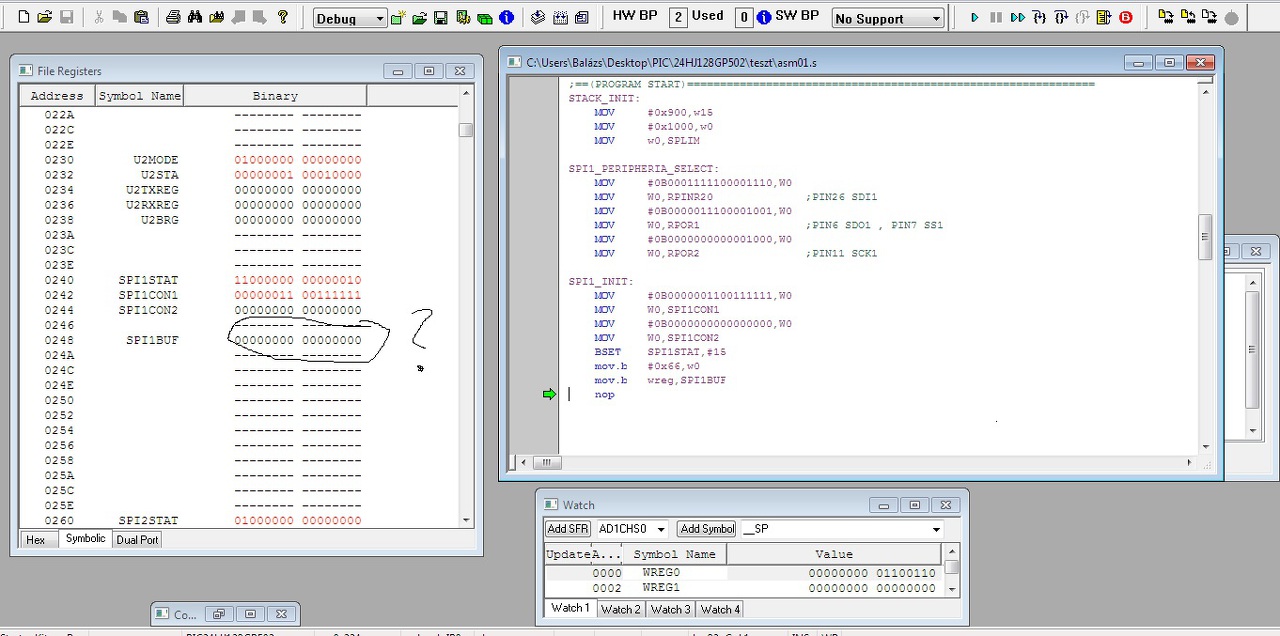Screen dimensions: 1280x636
Task: Click the Add Symbol button
Action: [706, 529]
